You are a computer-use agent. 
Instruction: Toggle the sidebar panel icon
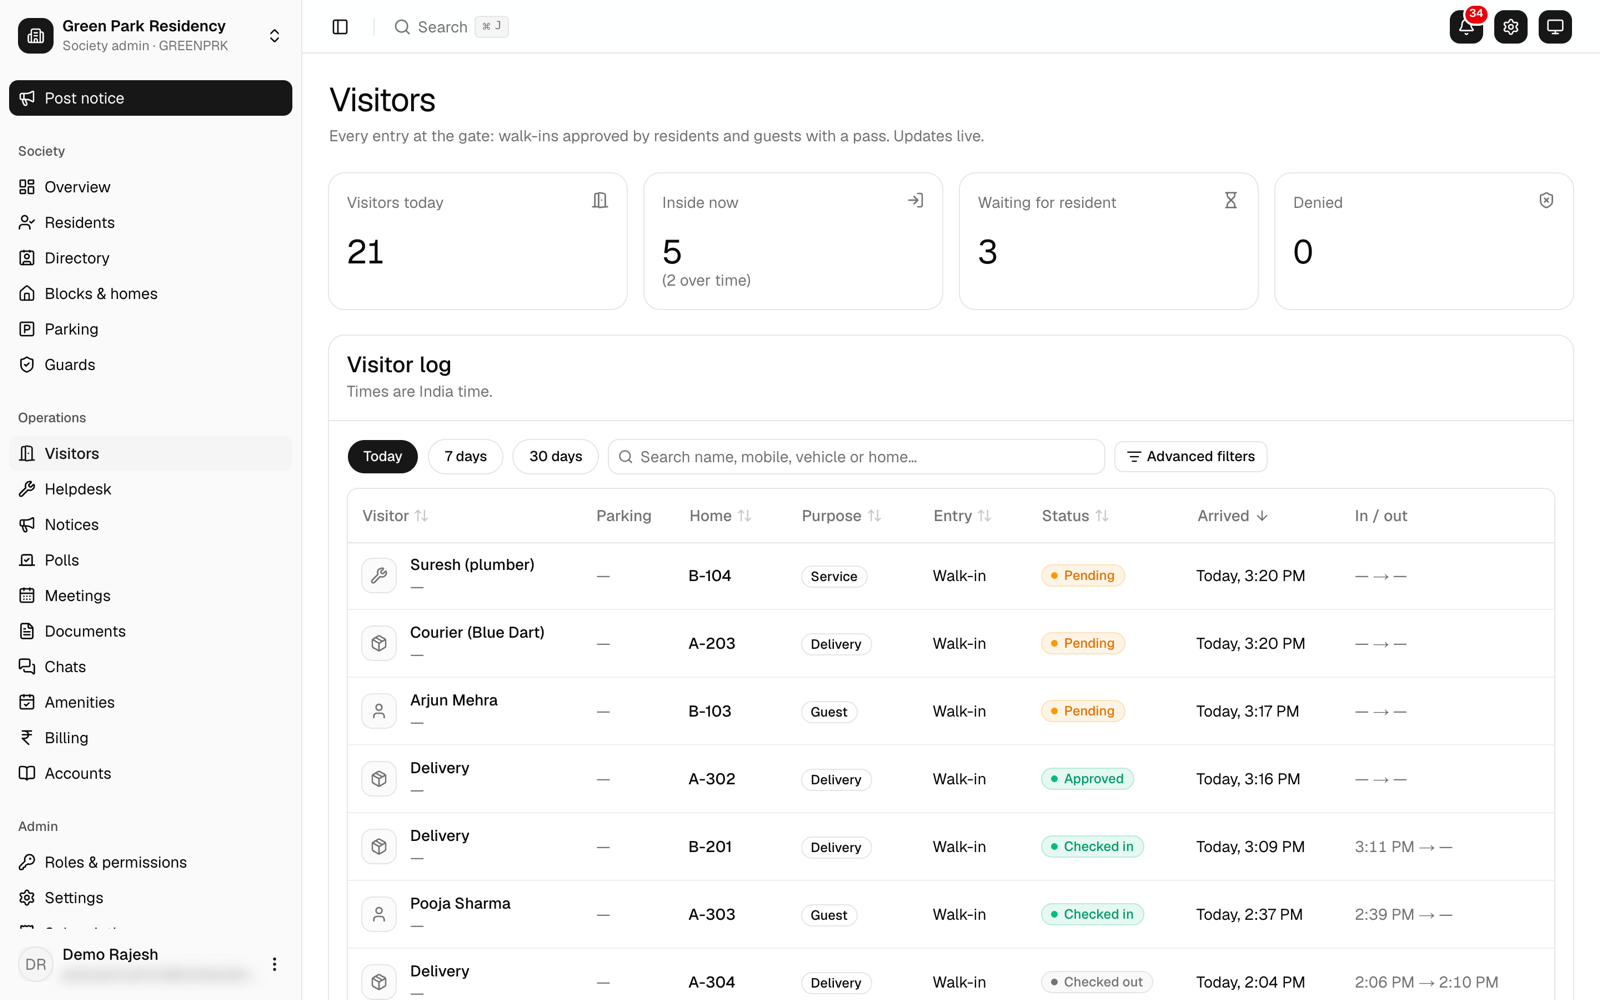(x=340, y=27)
